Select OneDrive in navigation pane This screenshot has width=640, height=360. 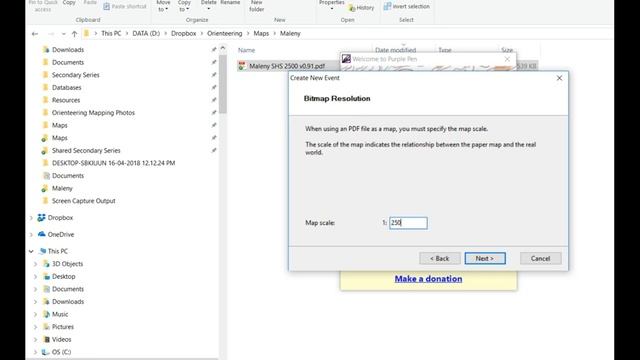click(x=61, y=235)
